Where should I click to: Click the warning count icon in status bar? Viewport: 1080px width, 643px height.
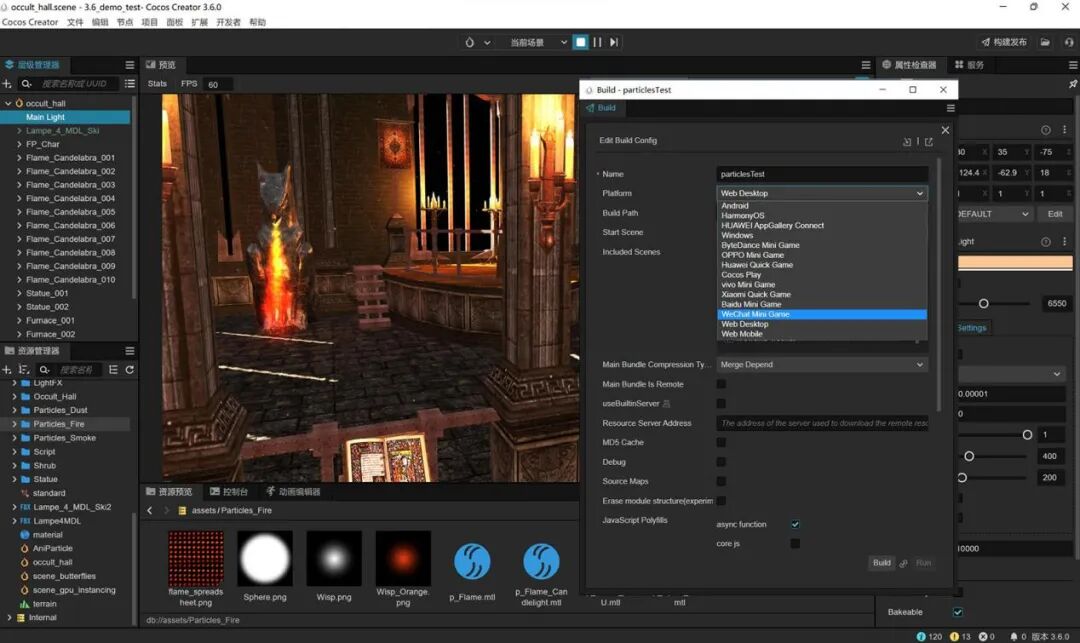click(x=954, y=636)
